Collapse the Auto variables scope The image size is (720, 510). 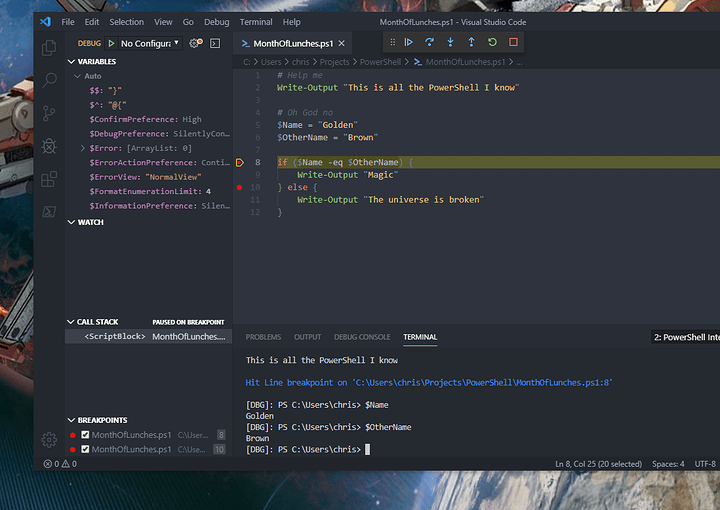(78, 76)
